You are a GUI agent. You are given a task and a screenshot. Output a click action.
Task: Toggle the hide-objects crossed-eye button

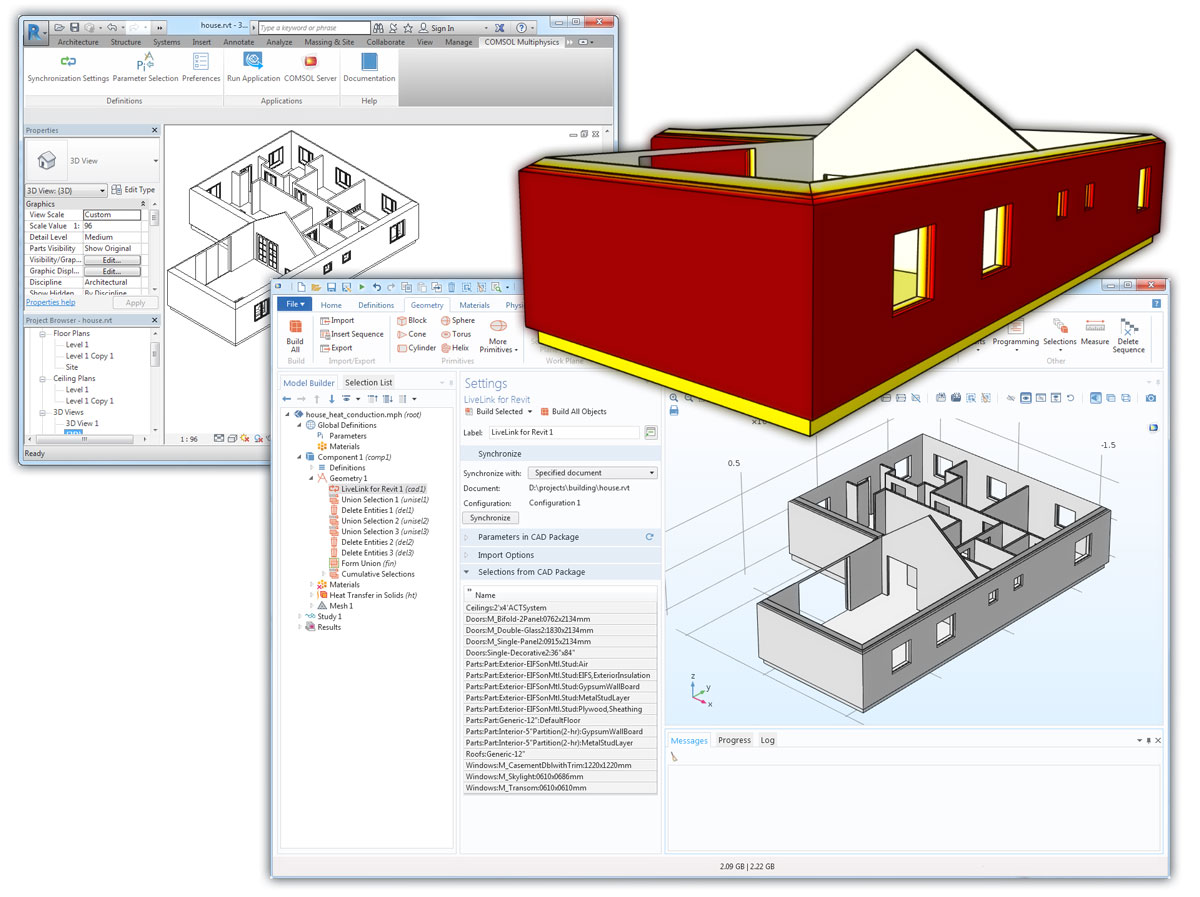1009,398
